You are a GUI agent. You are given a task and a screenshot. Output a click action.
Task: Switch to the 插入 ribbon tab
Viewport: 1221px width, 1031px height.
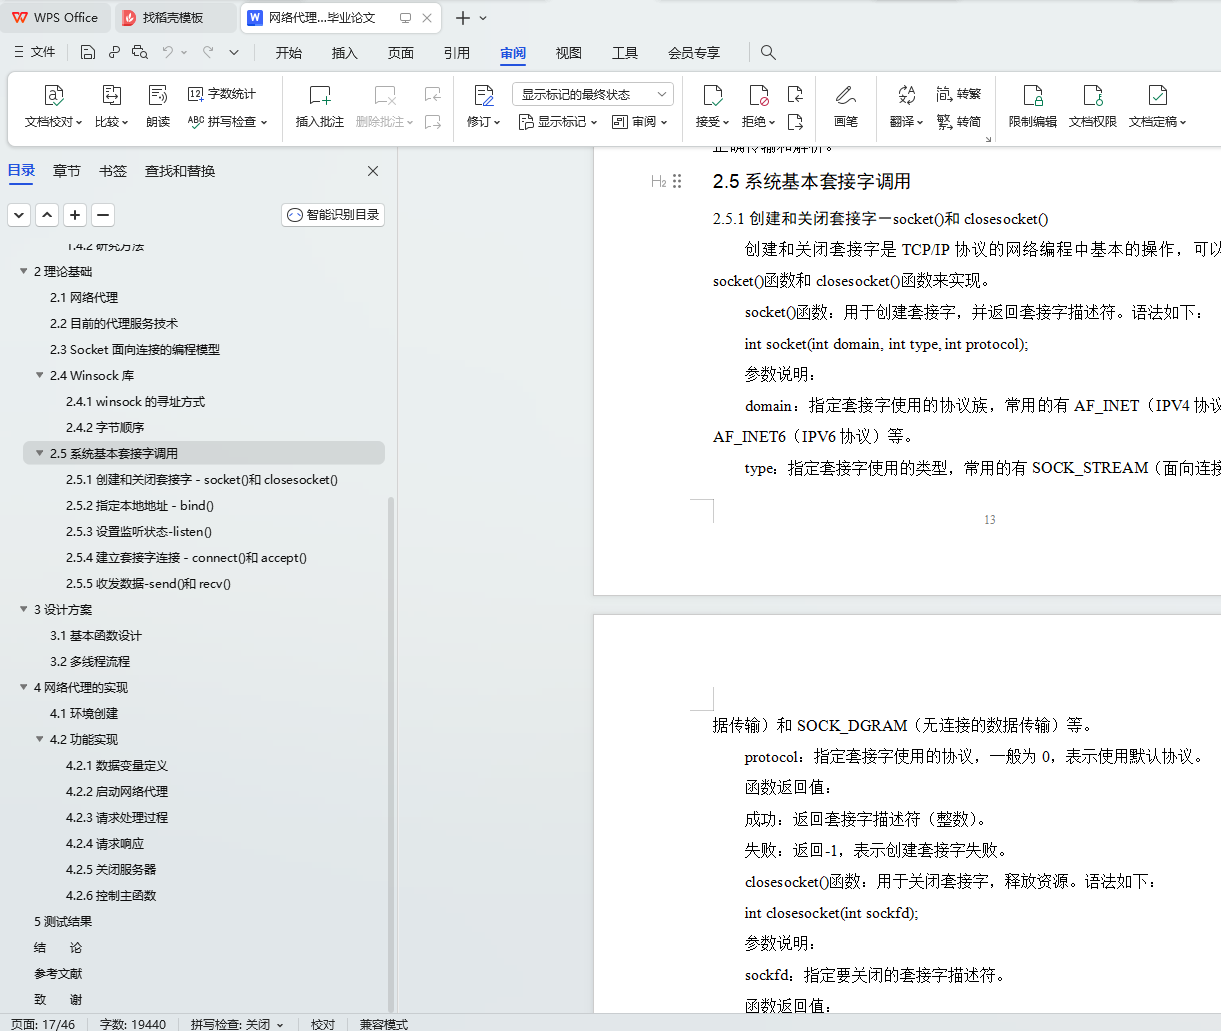345,52
